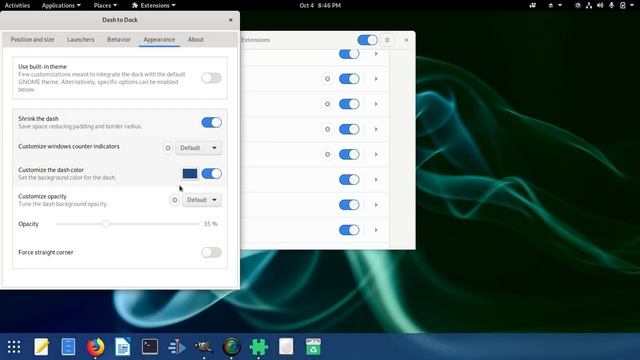Select the Appearance tab

click(159, 40)
